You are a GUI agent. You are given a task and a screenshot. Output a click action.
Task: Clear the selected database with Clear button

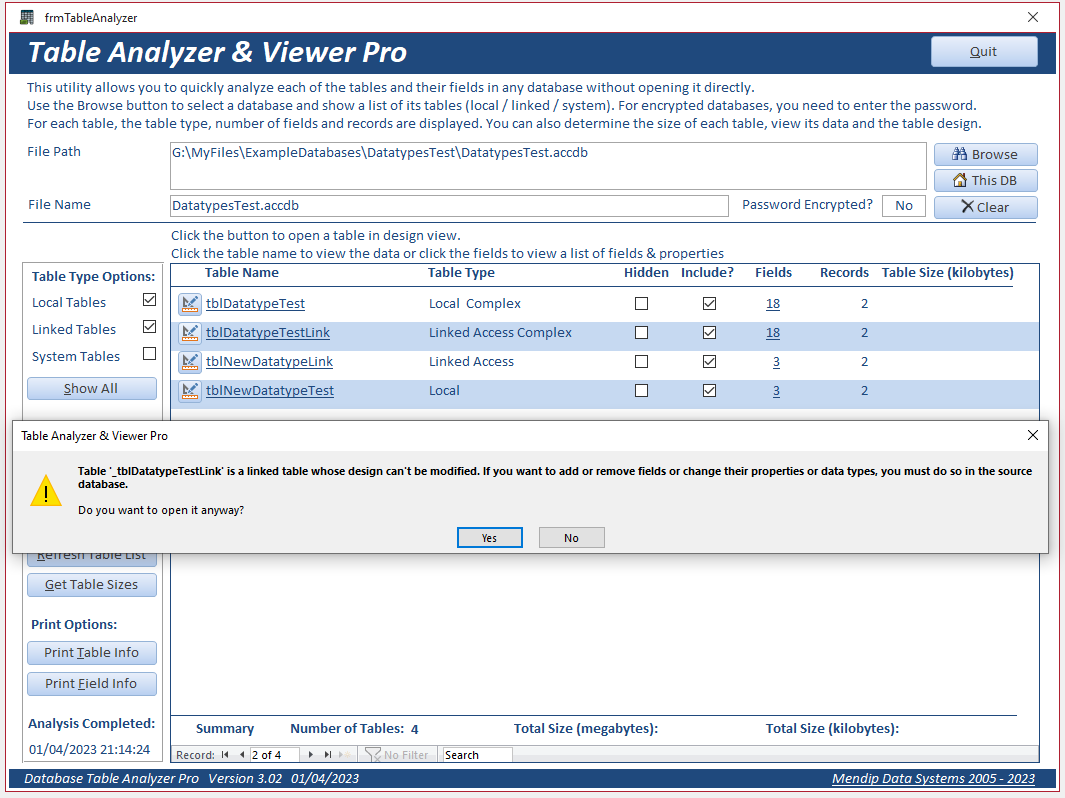[x=986, y=207]
